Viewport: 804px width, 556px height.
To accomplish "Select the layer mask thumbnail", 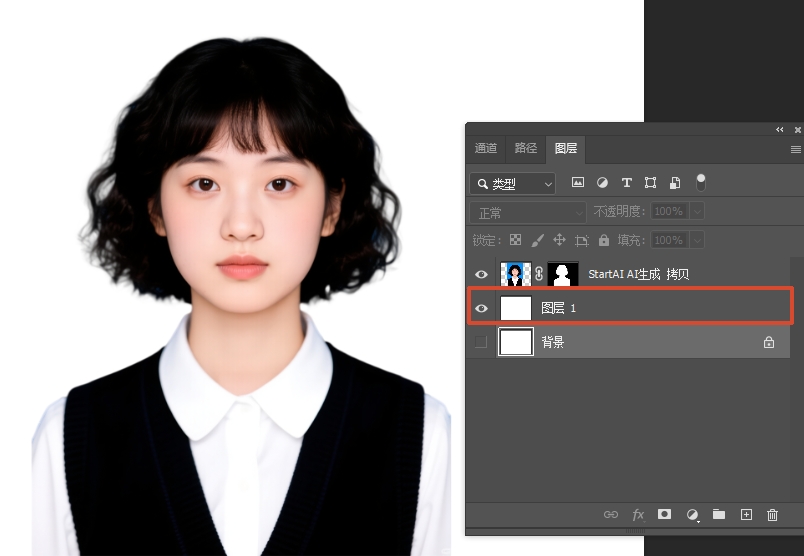I will [562, 274].
